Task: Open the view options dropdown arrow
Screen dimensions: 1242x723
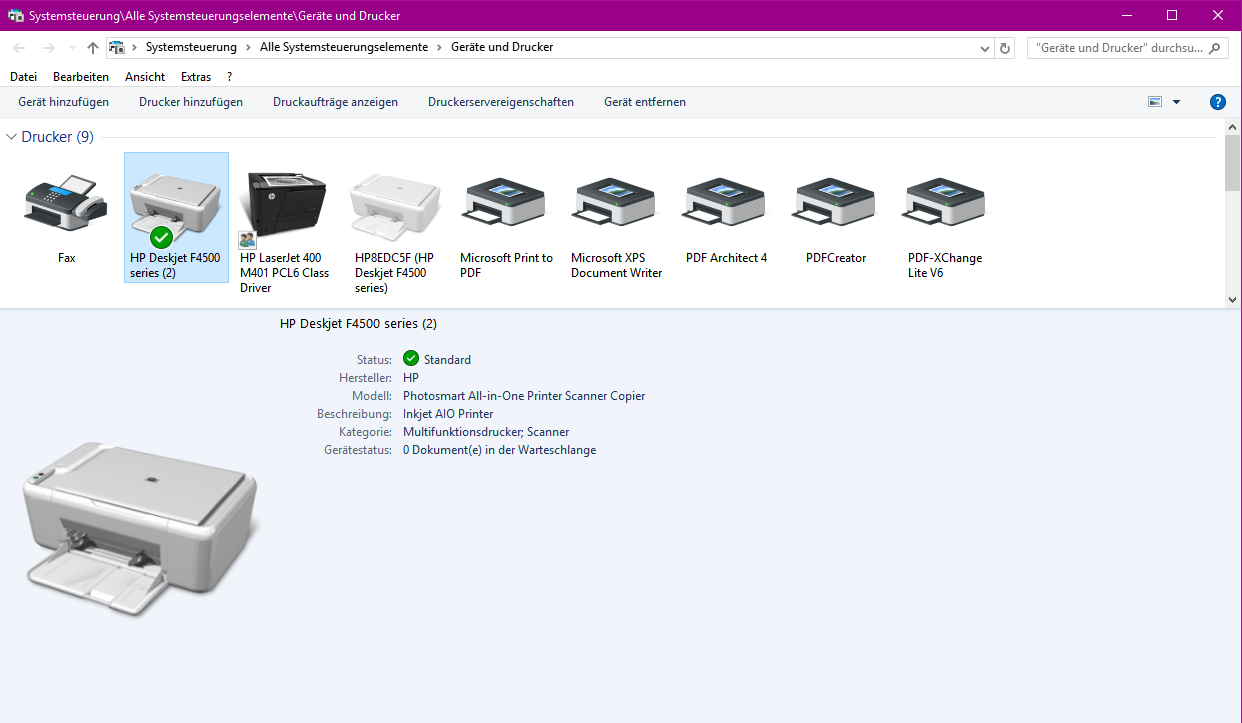Action: [1176, 102]
